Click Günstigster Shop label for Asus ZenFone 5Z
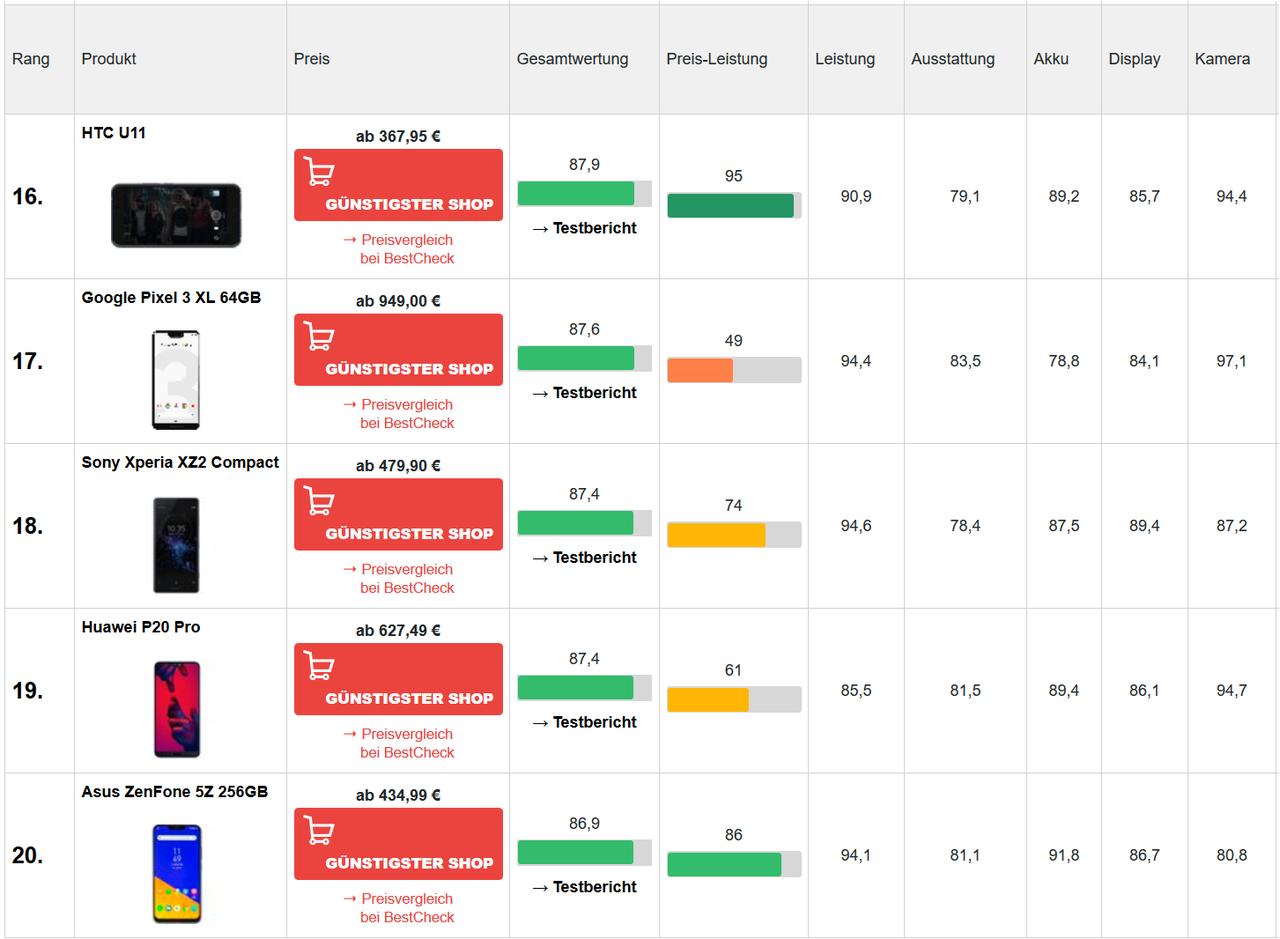The image size is (1280, 939). click(409, 863)
